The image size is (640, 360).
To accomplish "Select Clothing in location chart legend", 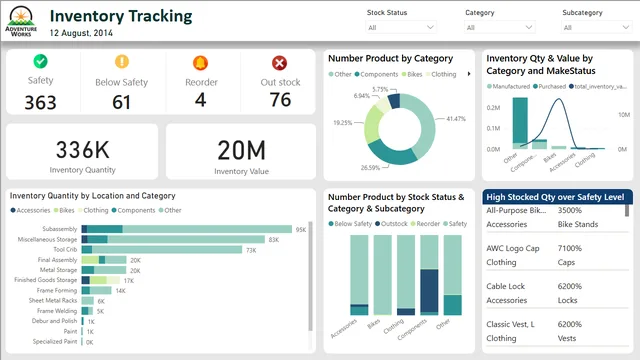I will pos(93,210).
